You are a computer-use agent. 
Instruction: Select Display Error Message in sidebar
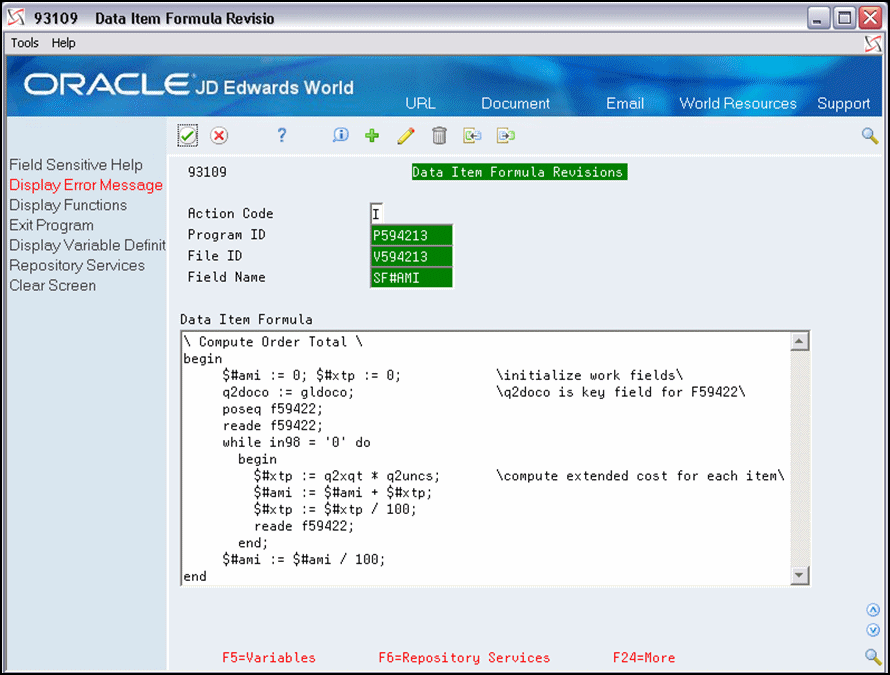point(86,185)
